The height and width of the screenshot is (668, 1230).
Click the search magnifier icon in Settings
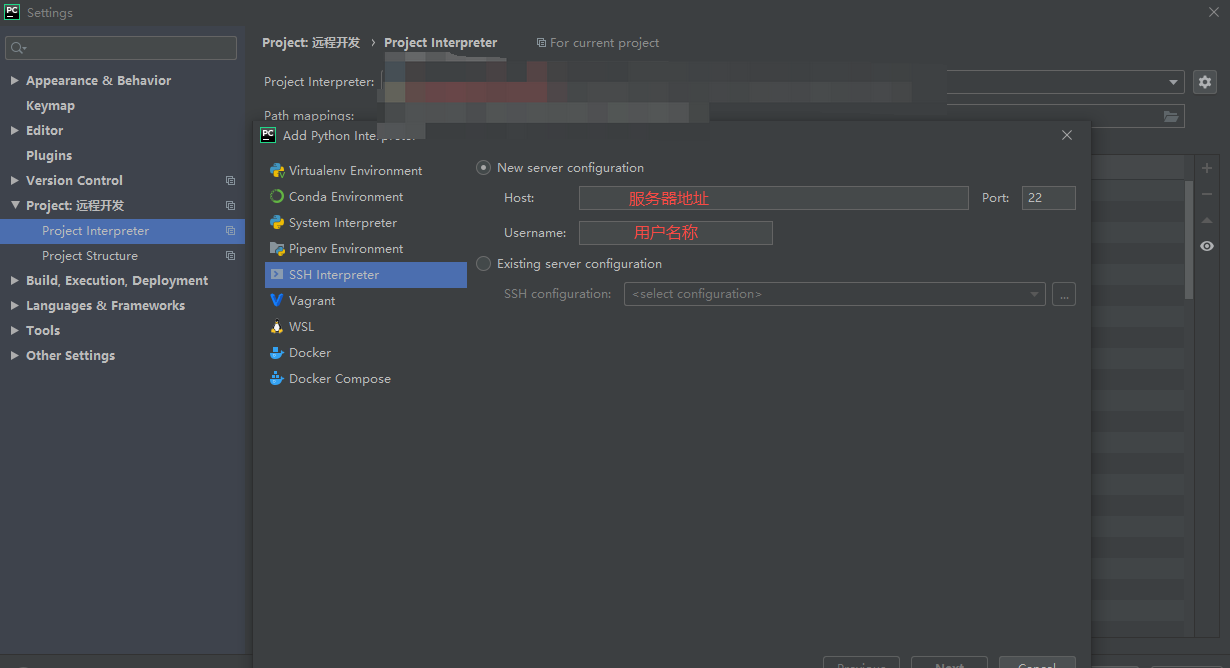pyautogui.click(x=18, y=48)
